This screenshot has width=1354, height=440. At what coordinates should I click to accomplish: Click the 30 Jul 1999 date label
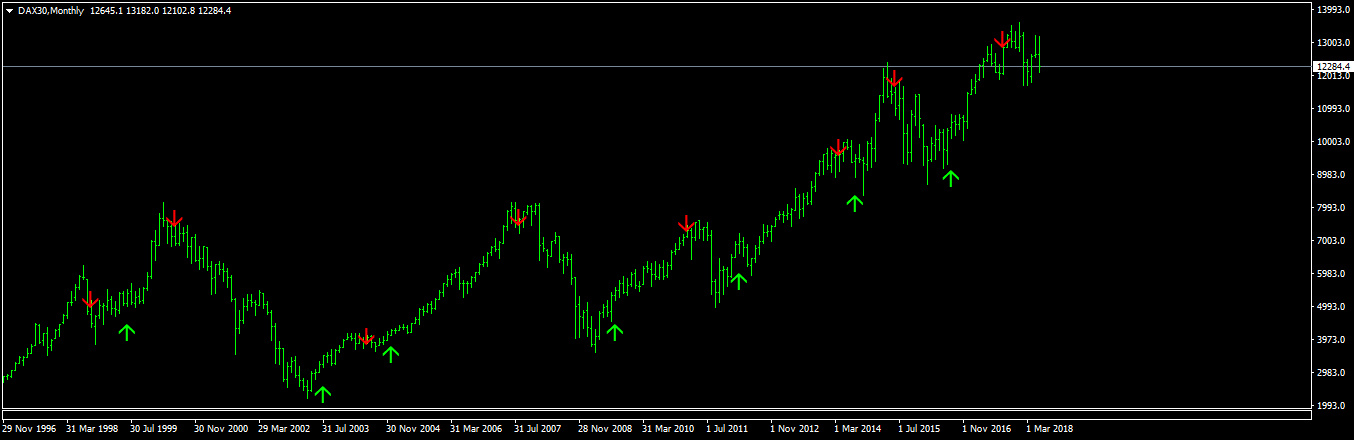click(x=156, y=428)
